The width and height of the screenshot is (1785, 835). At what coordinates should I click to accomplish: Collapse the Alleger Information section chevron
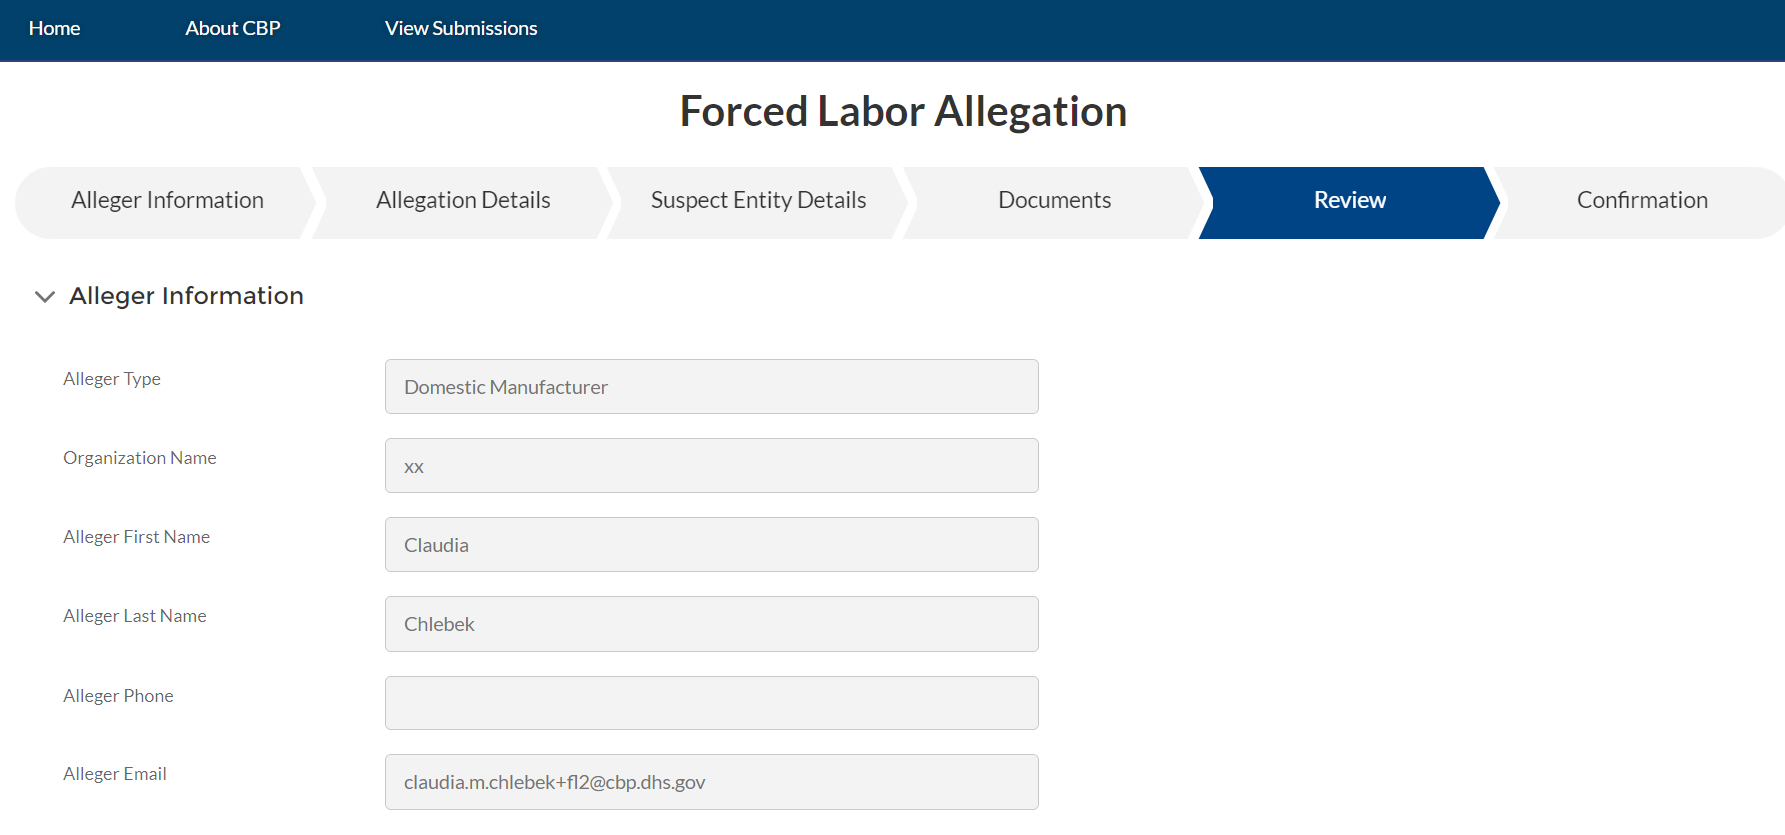(x=44, y=297)
